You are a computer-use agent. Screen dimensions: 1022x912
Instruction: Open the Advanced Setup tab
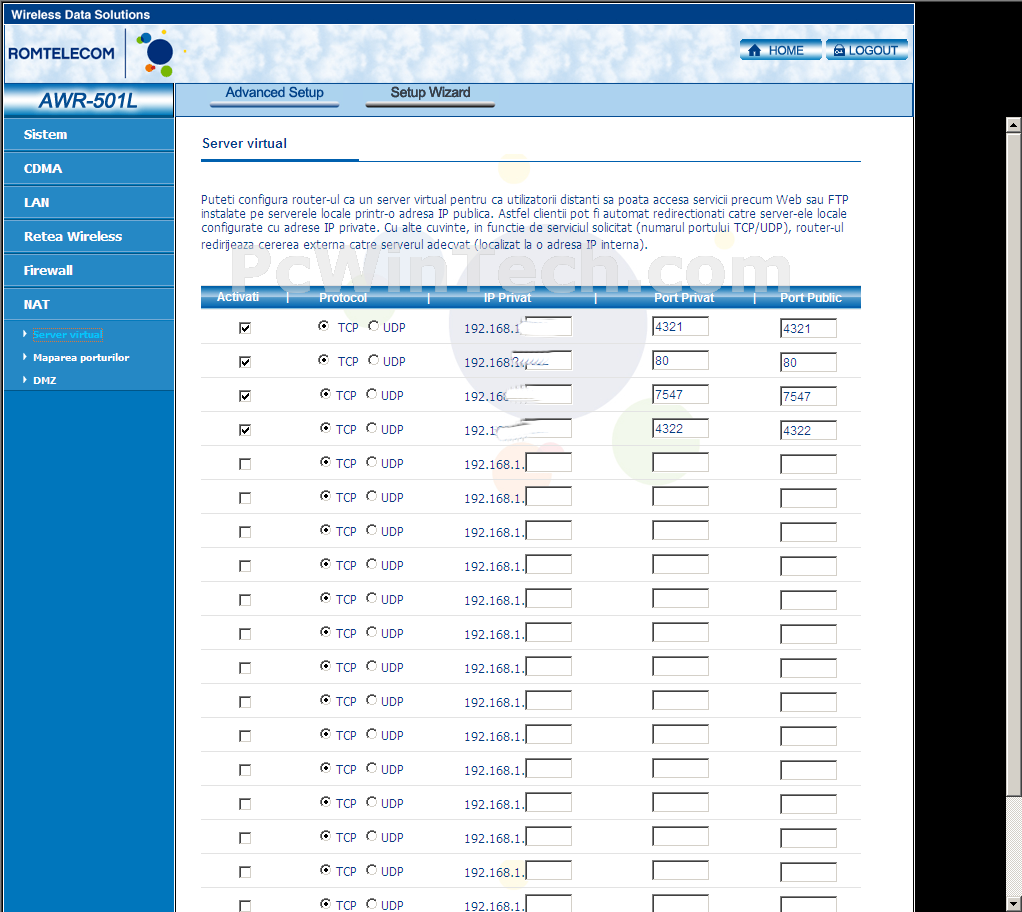point(274,93)
